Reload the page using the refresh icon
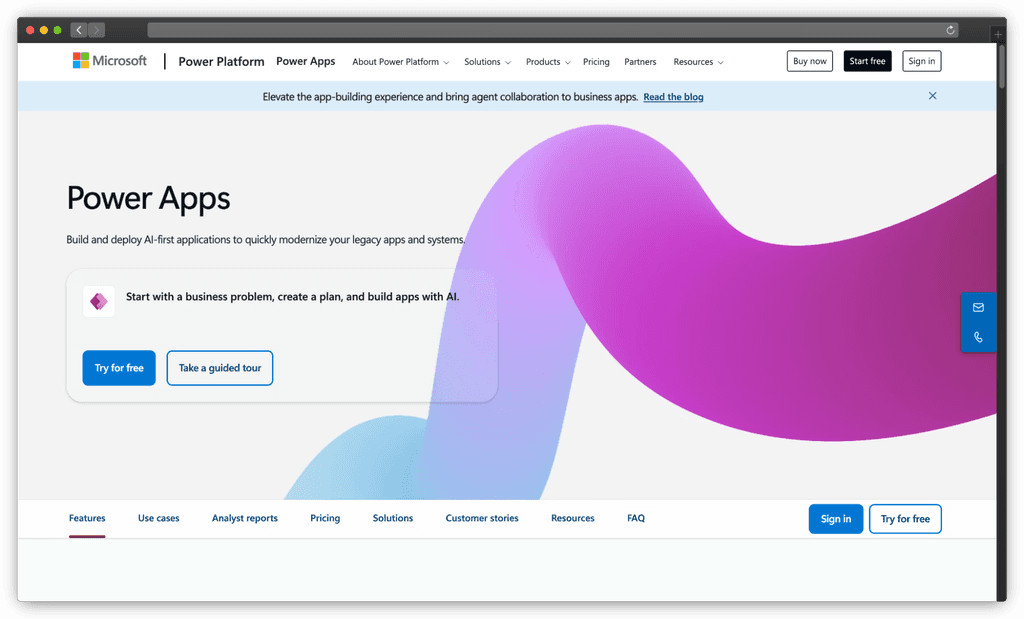 pyautogui.click(x=950, y=29)
